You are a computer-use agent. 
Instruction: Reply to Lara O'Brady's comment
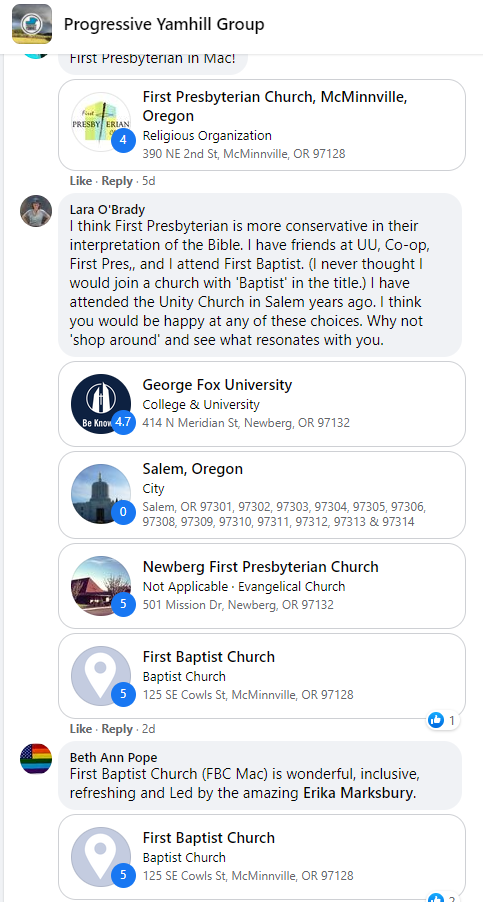click(117, 729)
